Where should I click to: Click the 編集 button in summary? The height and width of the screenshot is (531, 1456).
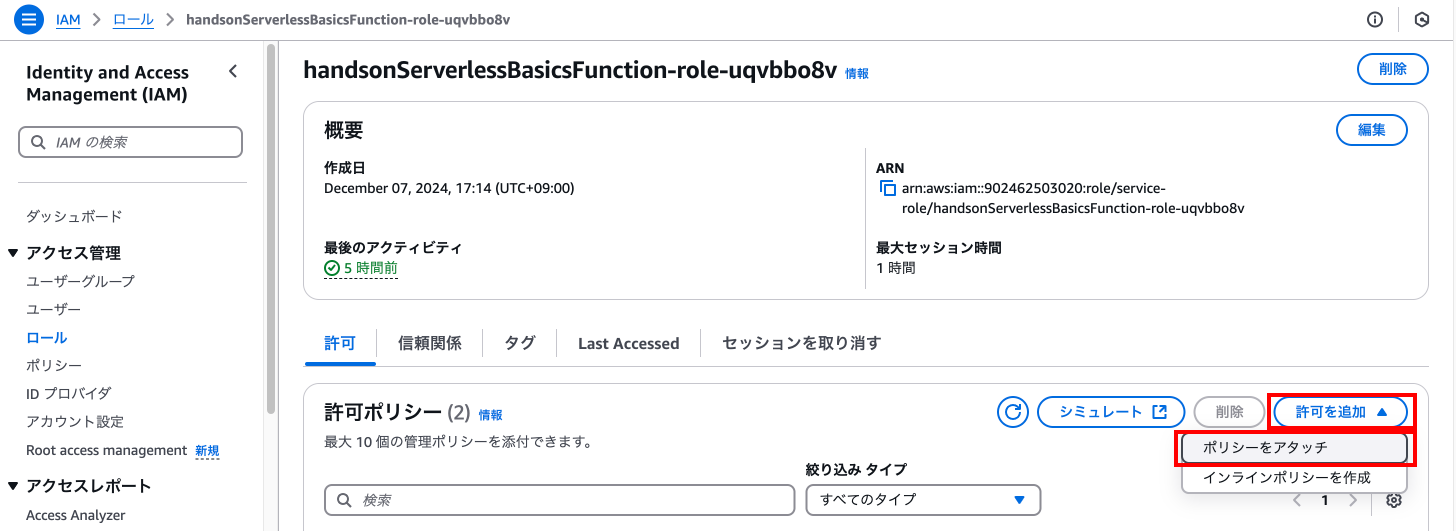pos(1371,130)
